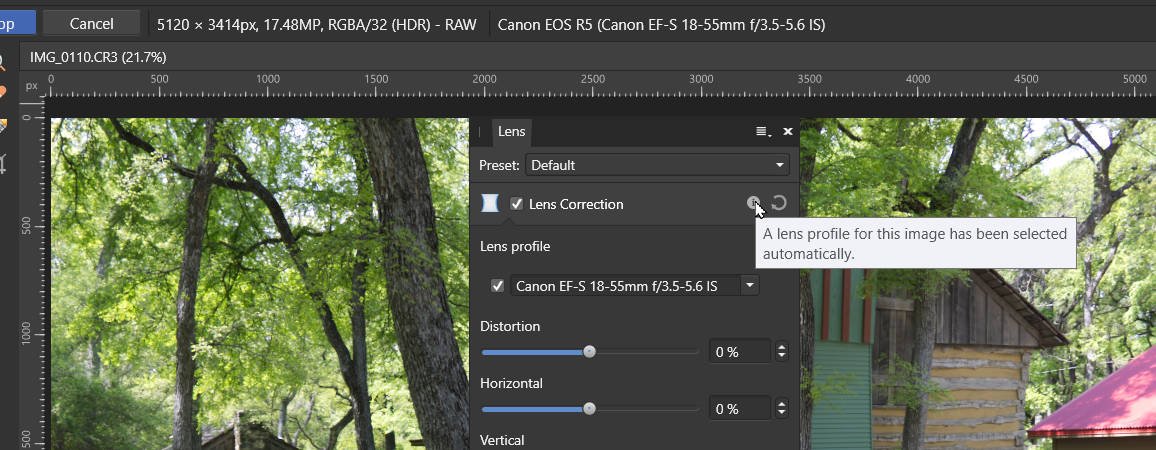The width and height of the screenshot is (1156, 450).
Task: Click the Distortion percentage stepper arrows
Action: point(781,352)
